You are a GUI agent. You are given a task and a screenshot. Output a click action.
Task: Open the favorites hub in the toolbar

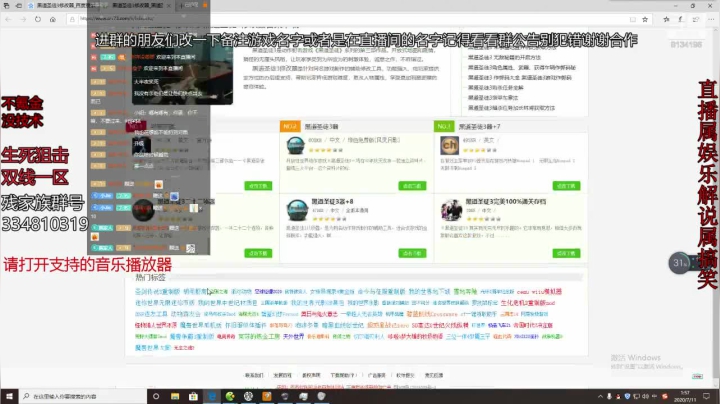click(x=666, y=19)
